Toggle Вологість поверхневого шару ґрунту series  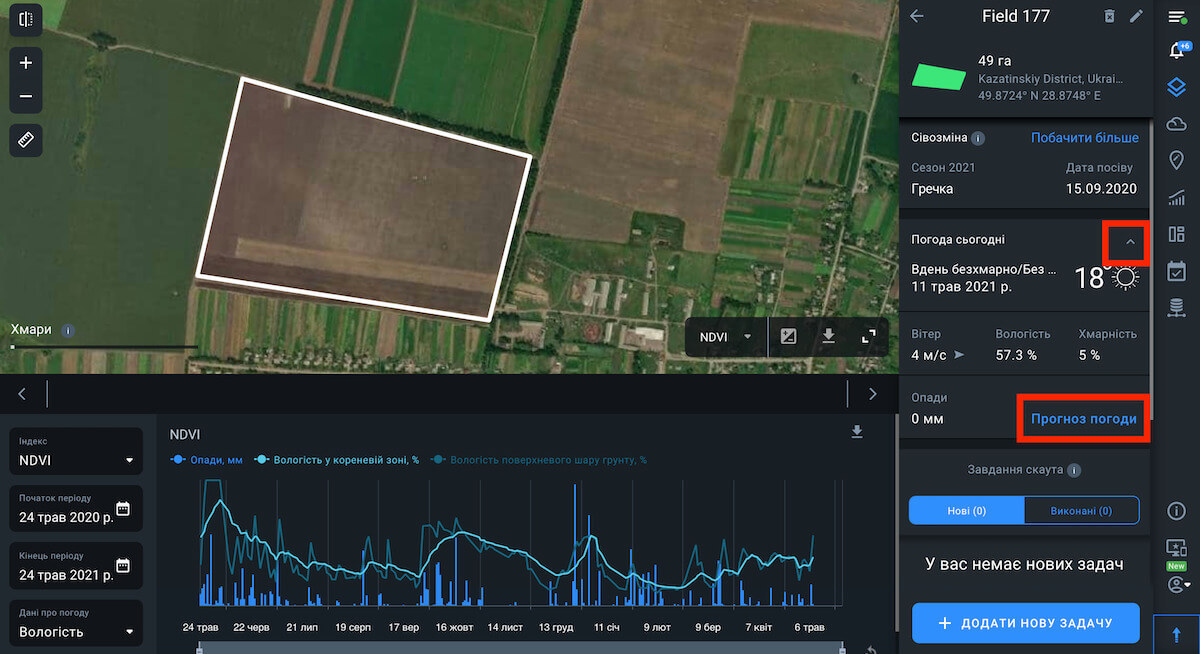(x=539, y=460)
